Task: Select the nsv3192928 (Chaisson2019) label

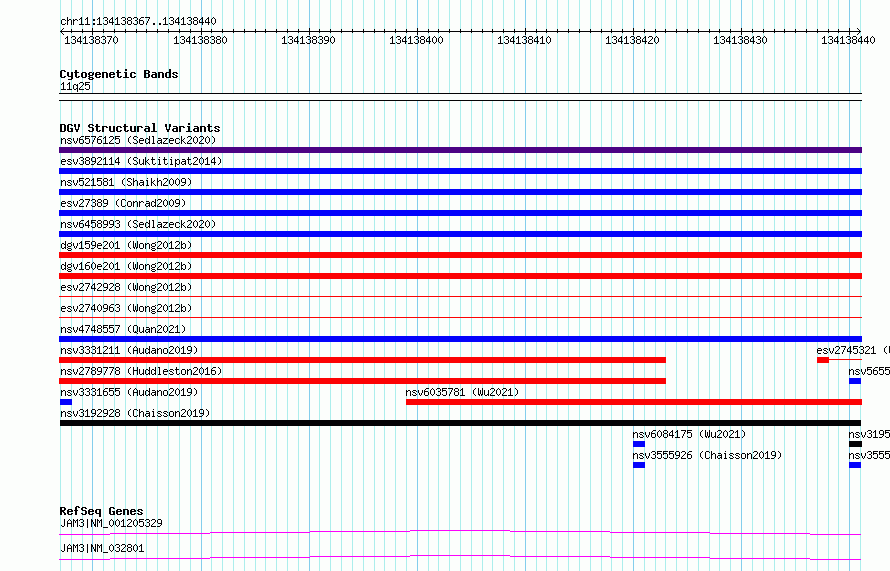Action: click(135, 413)
